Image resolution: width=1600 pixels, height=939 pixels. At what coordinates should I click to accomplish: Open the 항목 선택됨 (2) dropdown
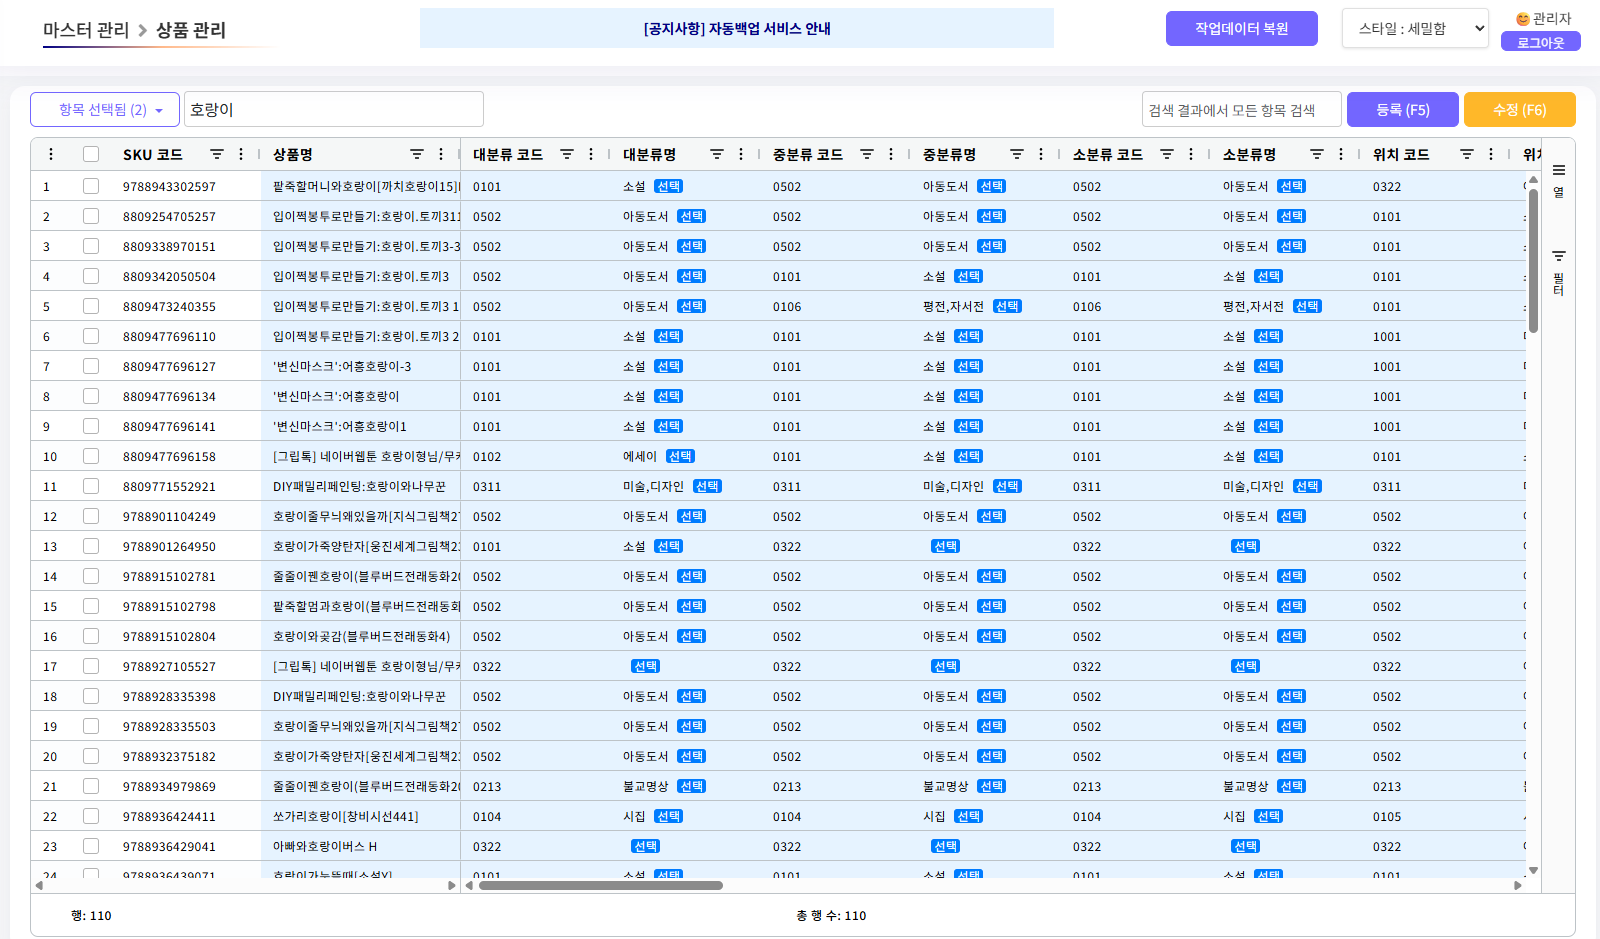tap(105, 110)
